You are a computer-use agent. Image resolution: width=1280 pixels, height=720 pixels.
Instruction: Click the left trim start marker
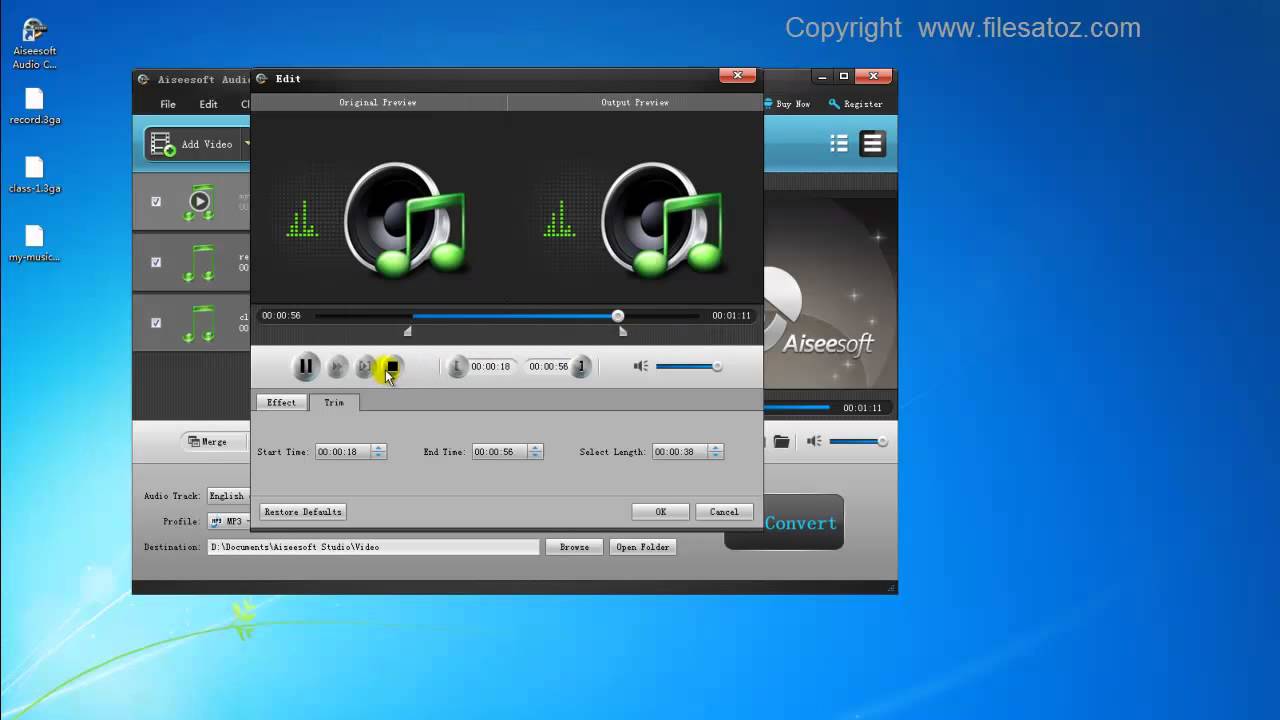click(408, 331)
